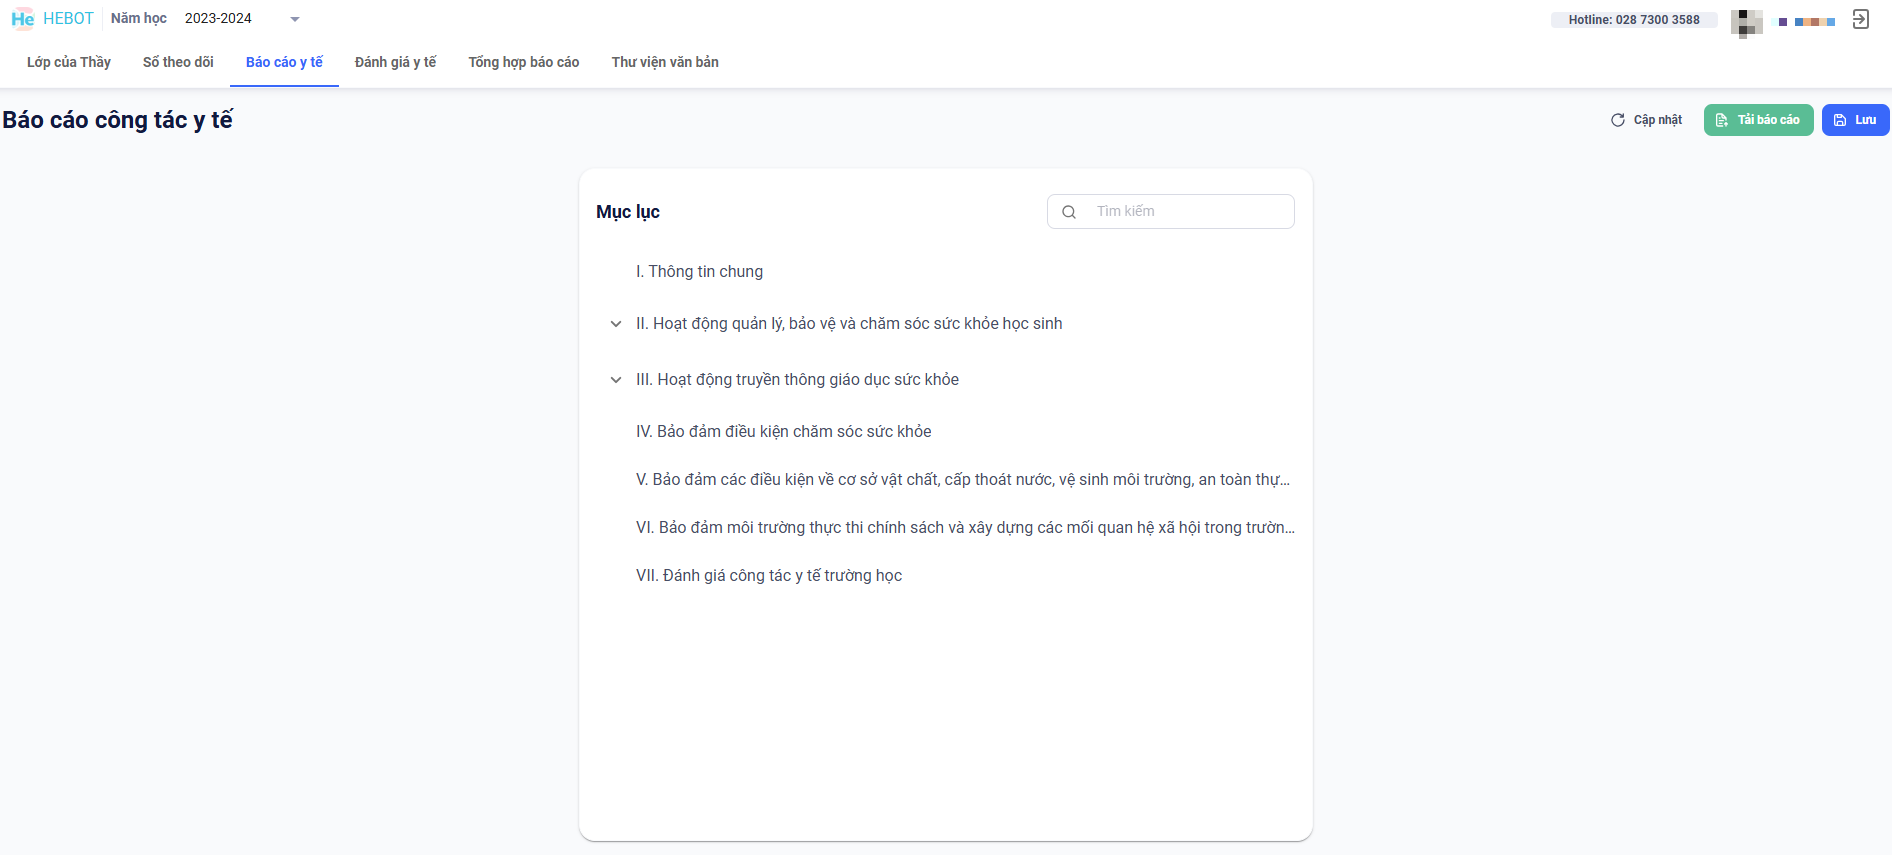Click the HEBOT logo icon
This screenshot has height=855, width=1892.
pyautogui.click(x=23, y=19)
